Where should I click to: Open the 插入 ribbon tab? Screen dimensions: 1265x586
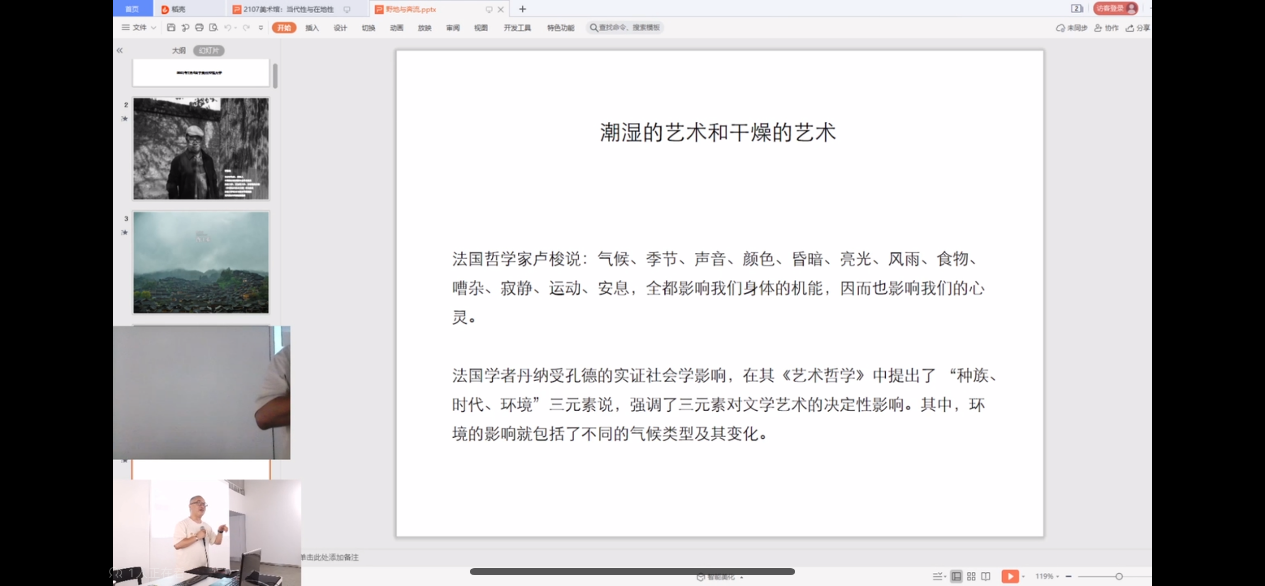[x=312, y=28]
